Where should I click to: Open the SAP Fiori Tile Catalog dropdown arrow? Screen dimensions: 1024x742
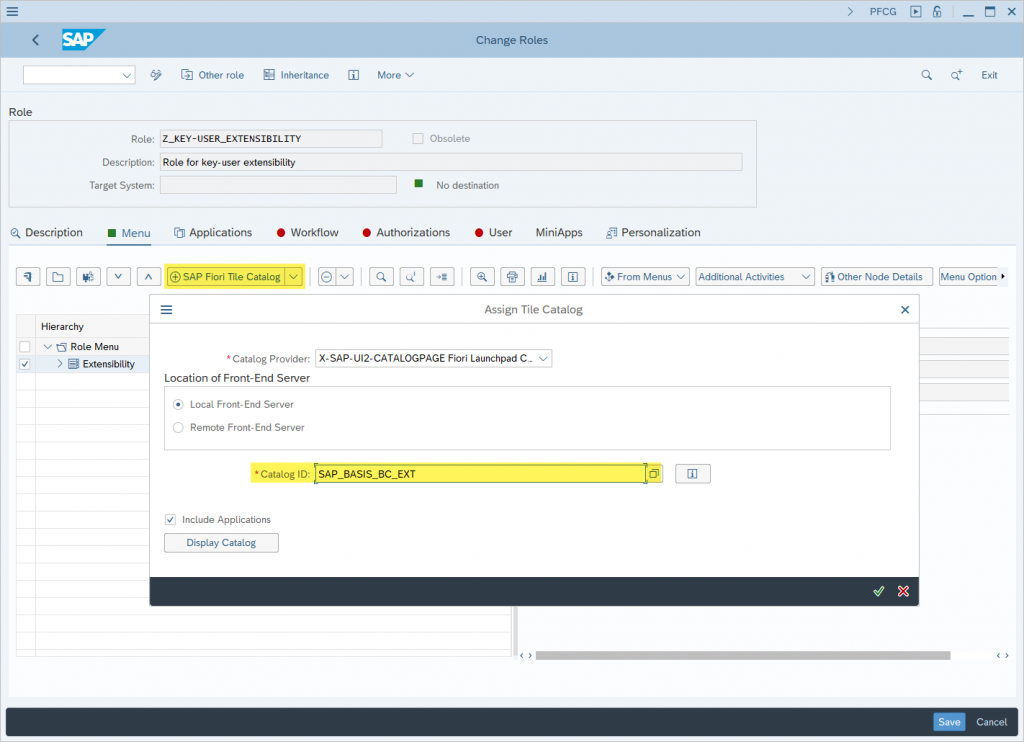pos(294,277)
